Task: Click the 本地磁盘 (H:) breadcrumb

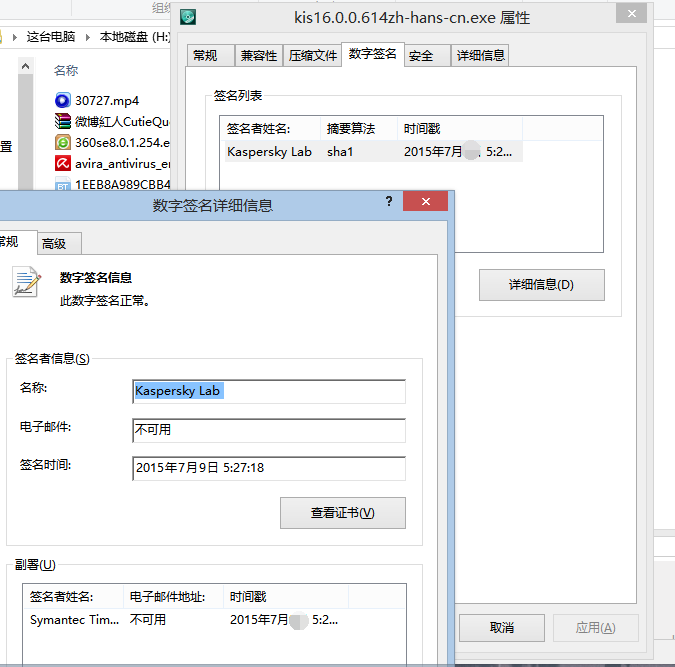Action: [x=135, y=37]
